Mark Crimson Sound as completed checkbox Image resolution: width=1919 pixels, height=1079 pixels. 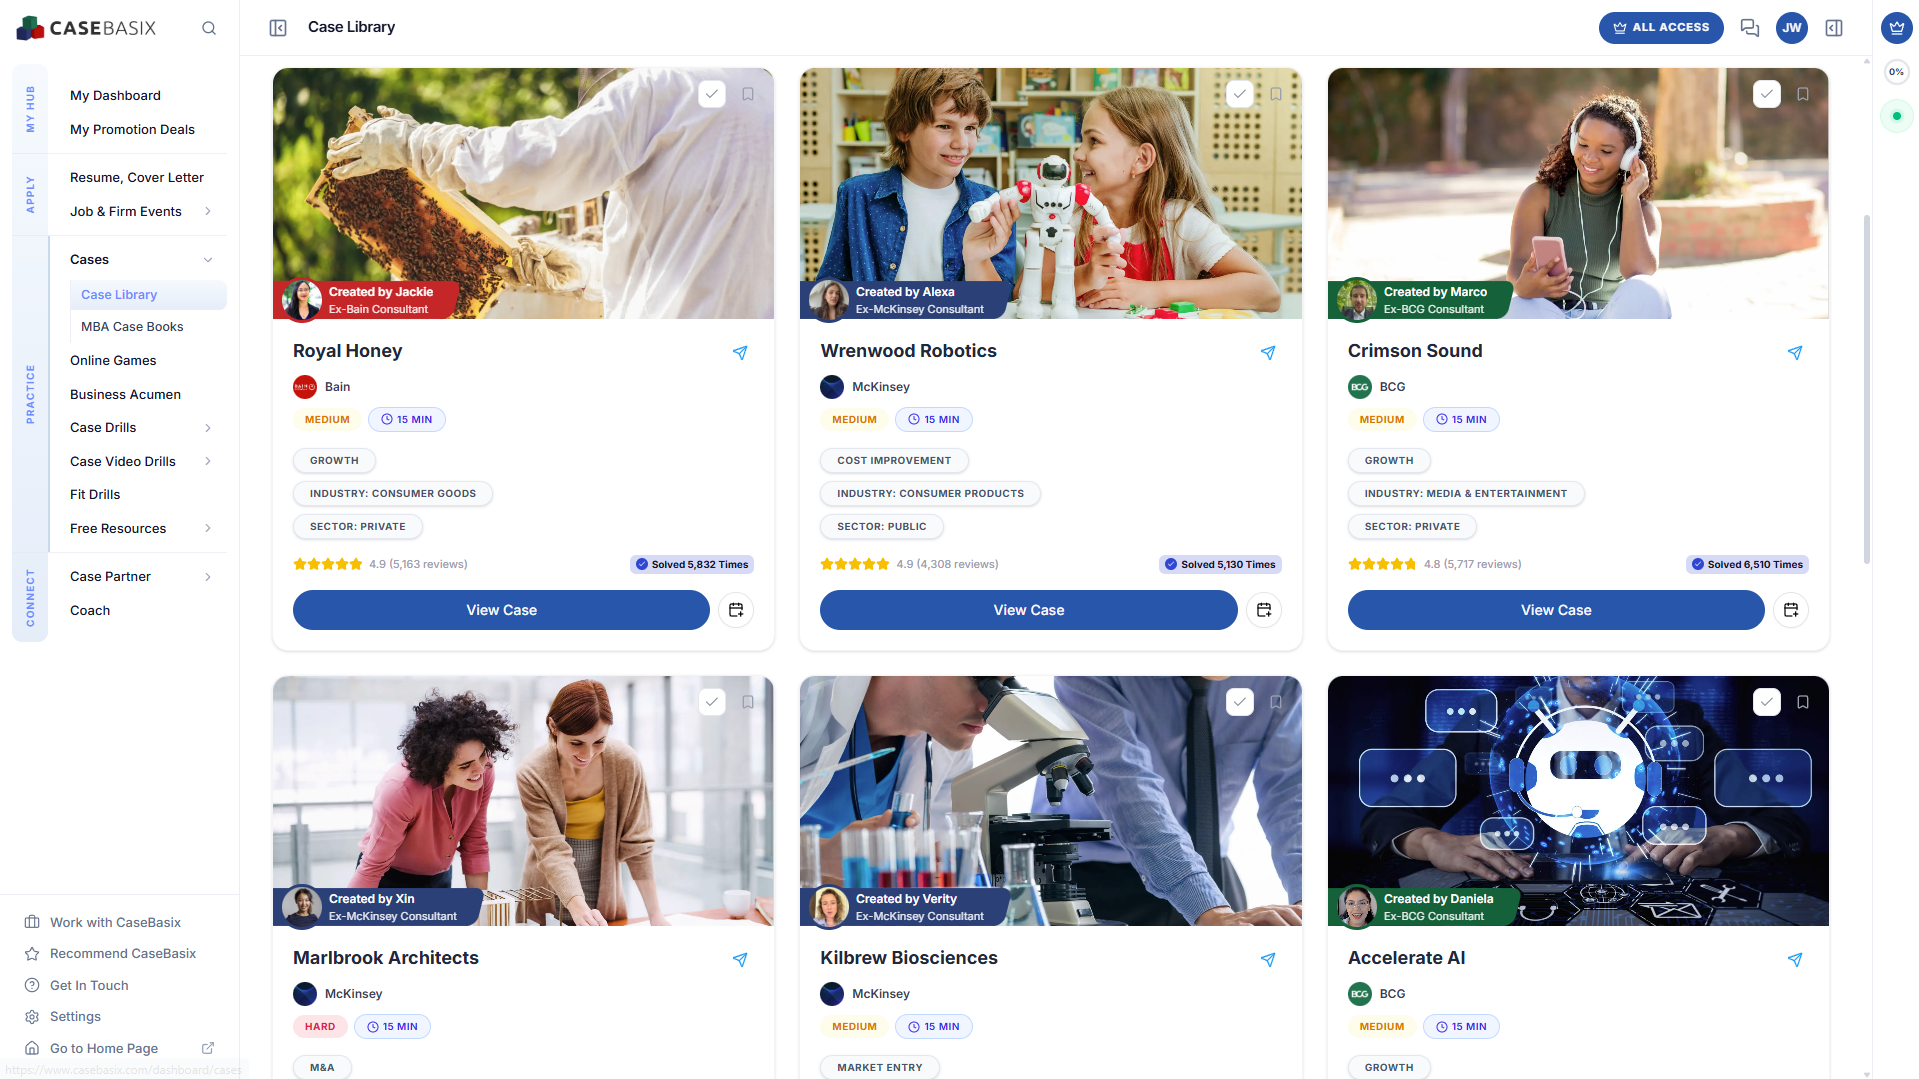tap(1767, 94)
